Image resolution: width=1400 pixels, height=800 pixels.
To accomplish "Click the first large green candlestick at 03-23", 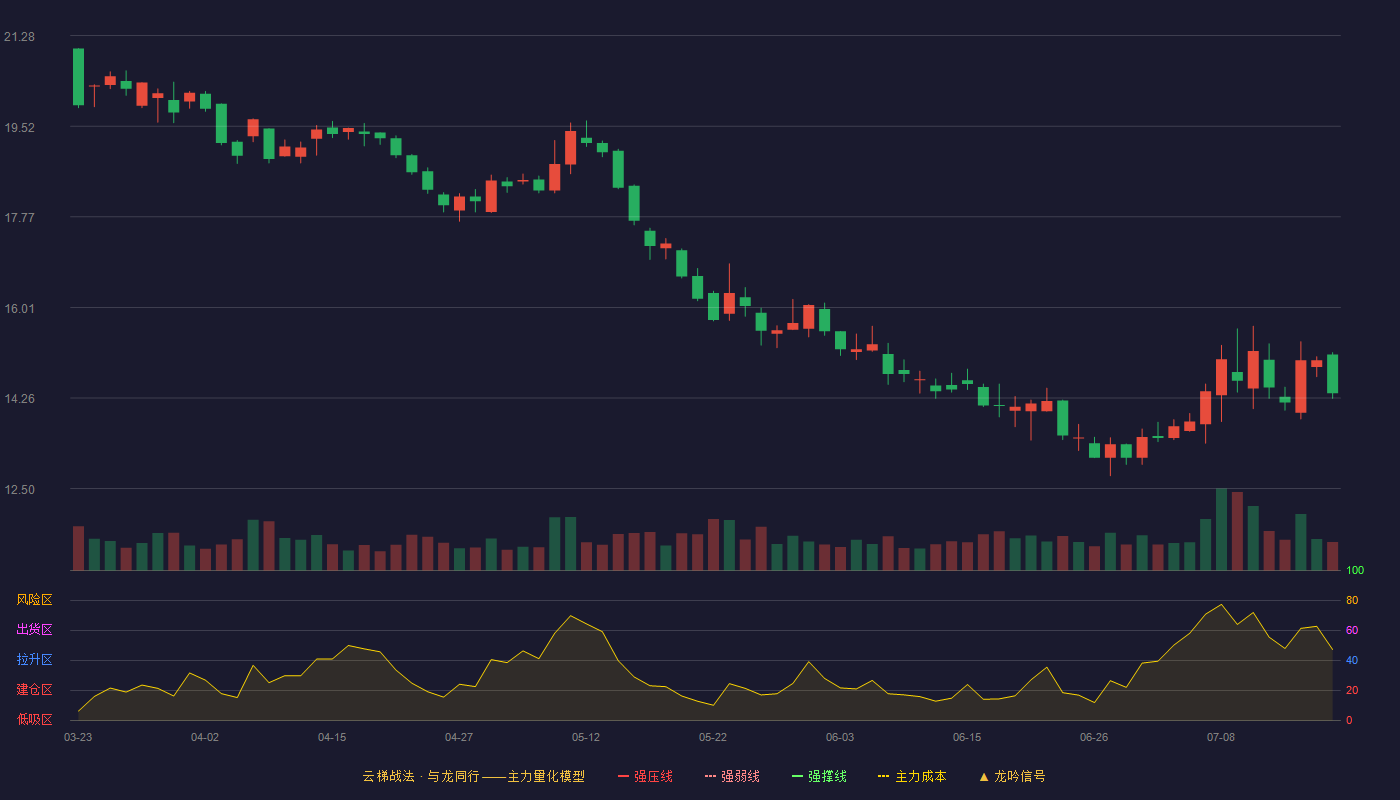I will point(78,76).
